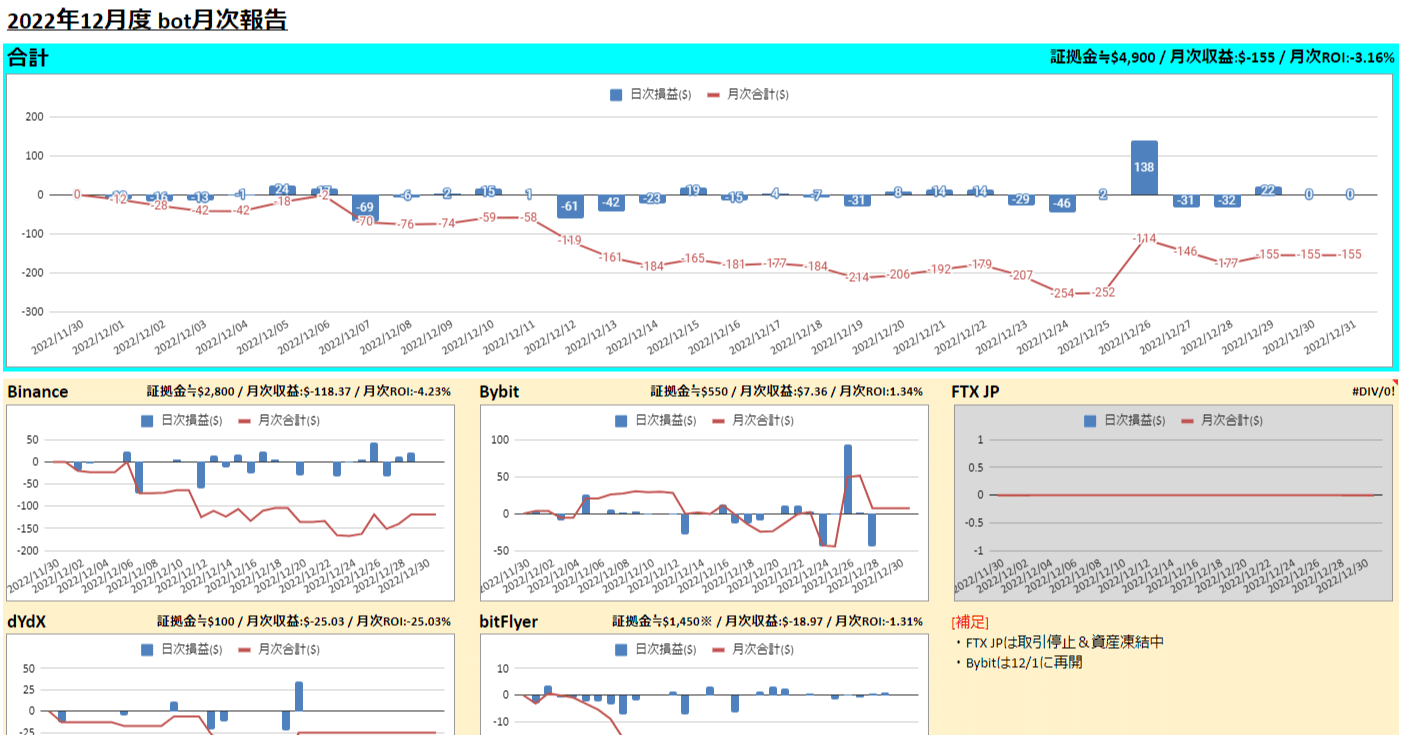The width and height of the screenshot is (1405, 735).
Task: Click 月次合計($) legend text in the Binance chart
Action: [289, 421]
